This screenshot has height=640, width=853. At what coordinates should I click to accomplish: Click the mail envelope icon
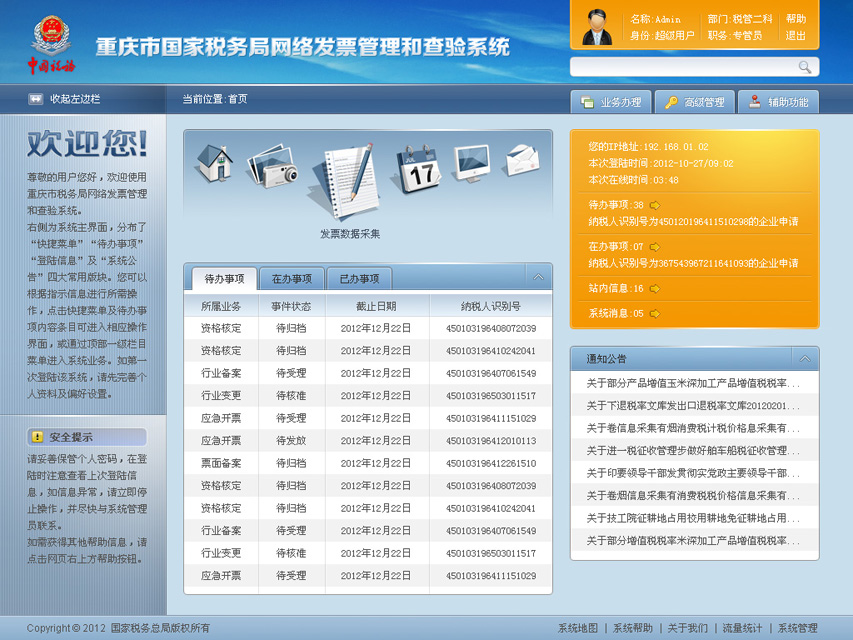(522, 159)
